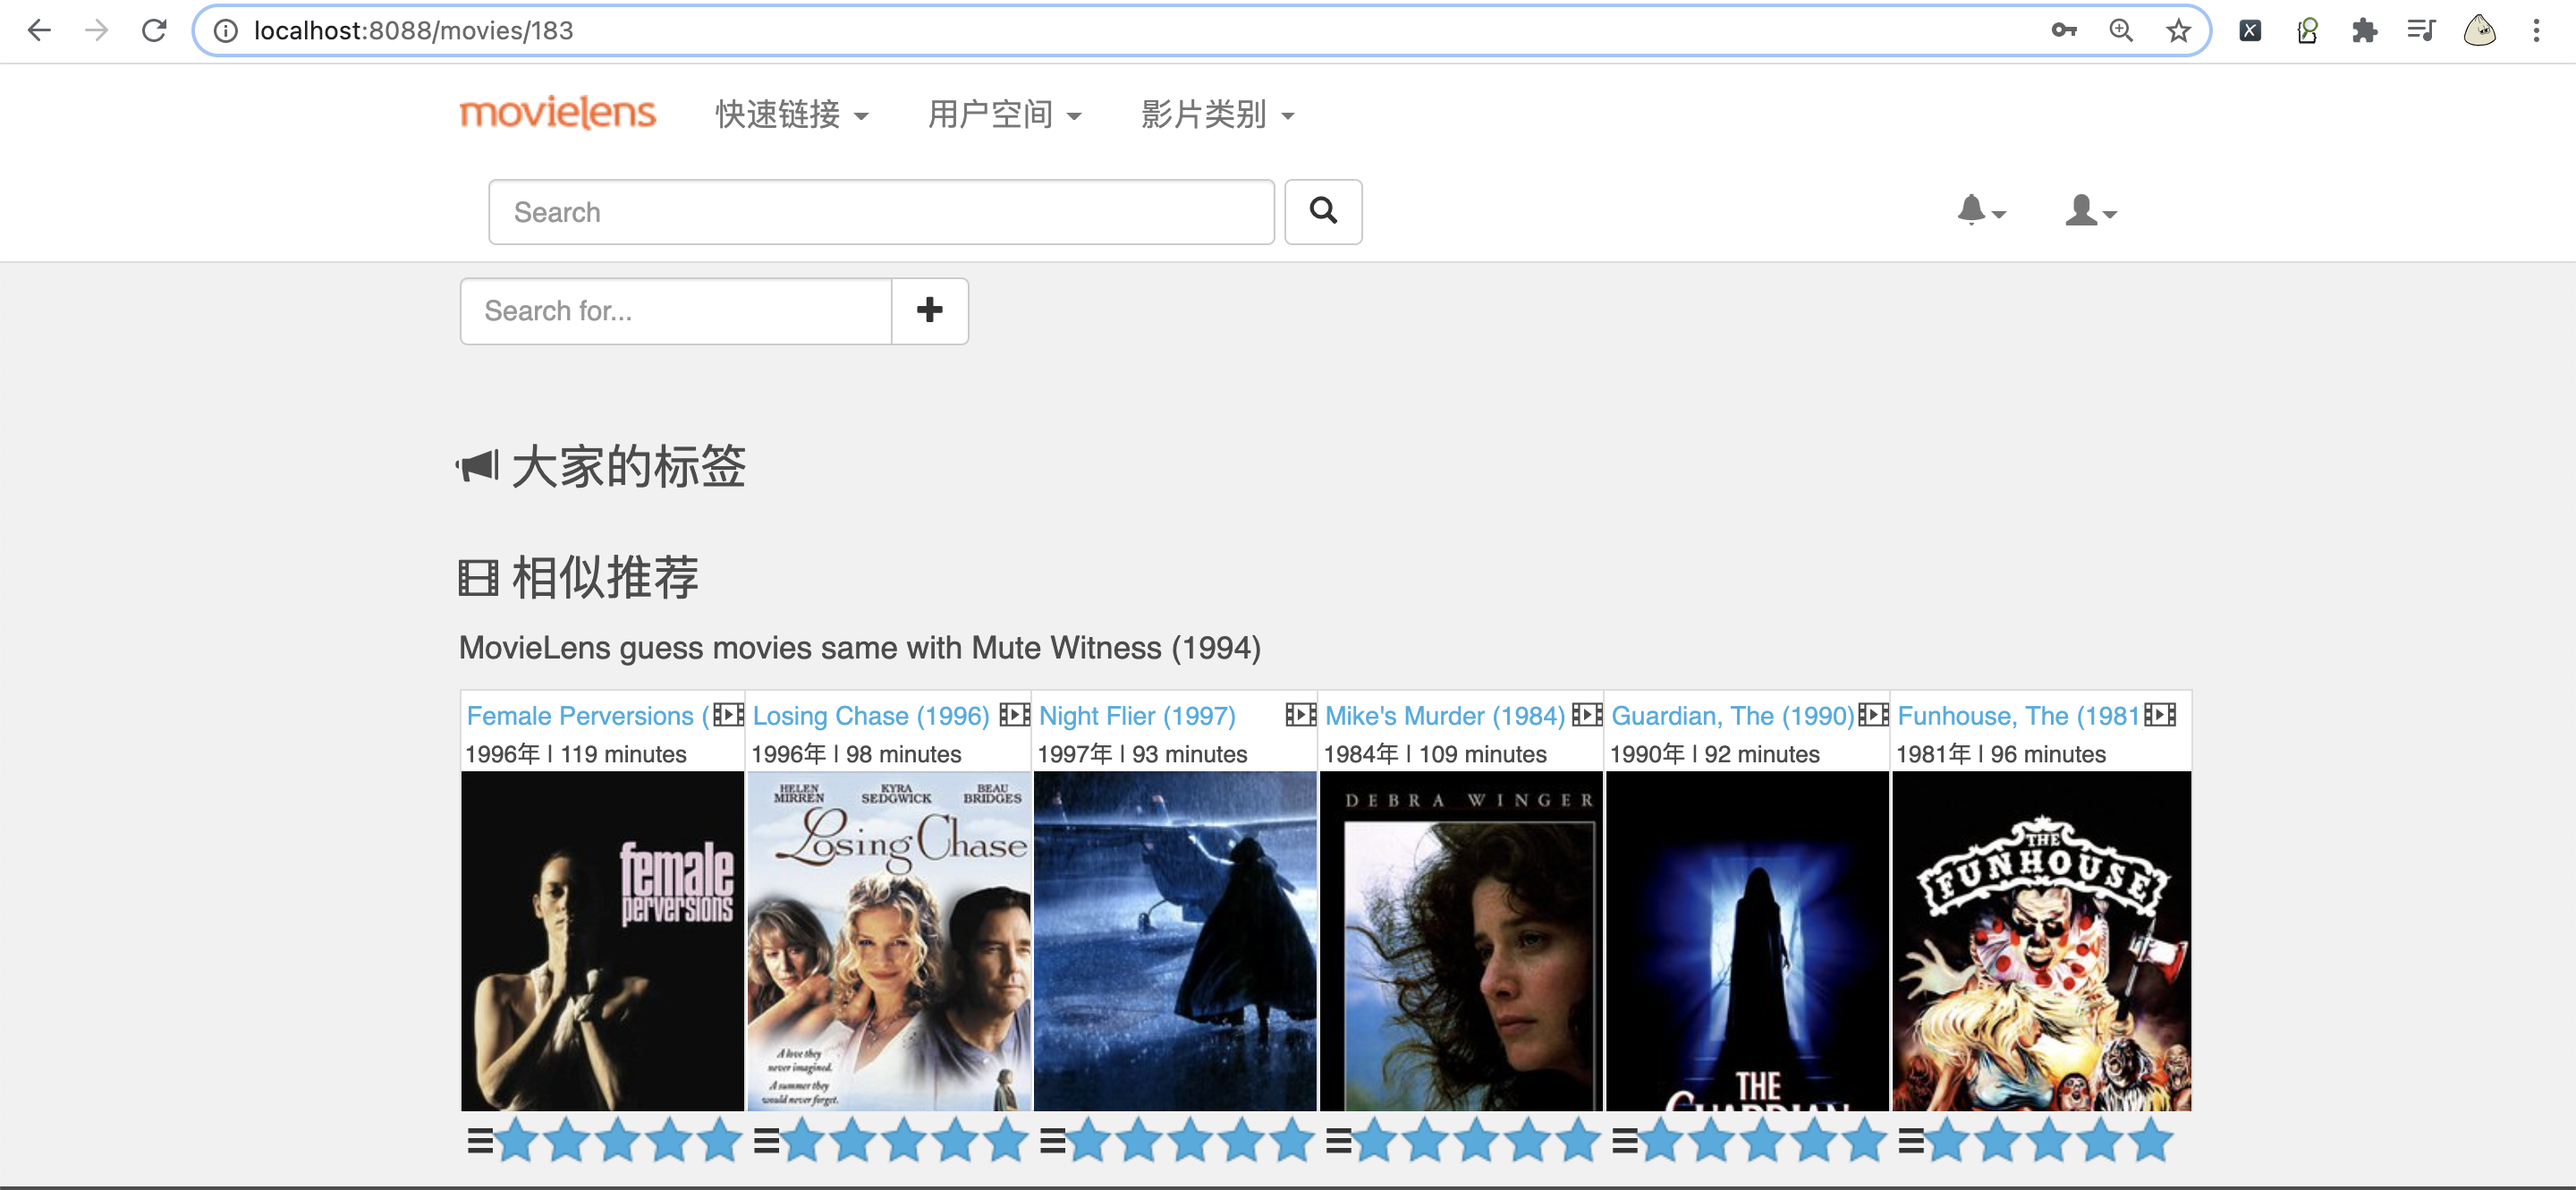Click film icon beside Funhouse, The
Screen dimensions: 2576x1190
point(2159,714)
